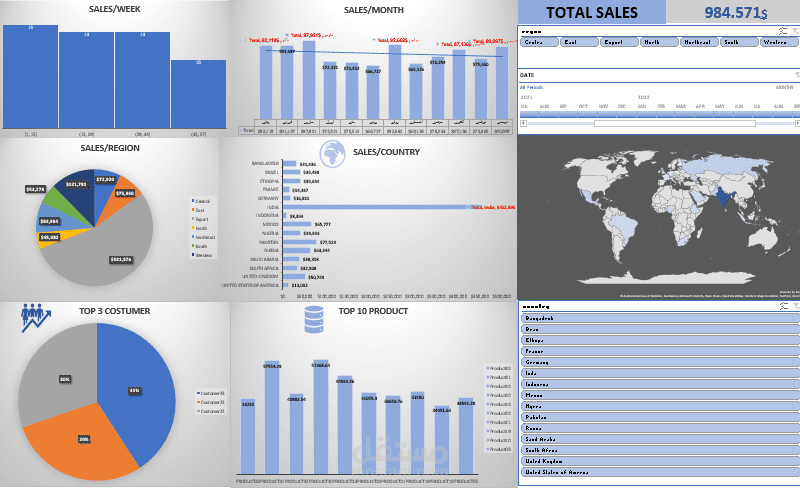The width and height of the screenshot is (800, 490).
Task: Click the All Periods label on timeline
Action: pos(532,87)
